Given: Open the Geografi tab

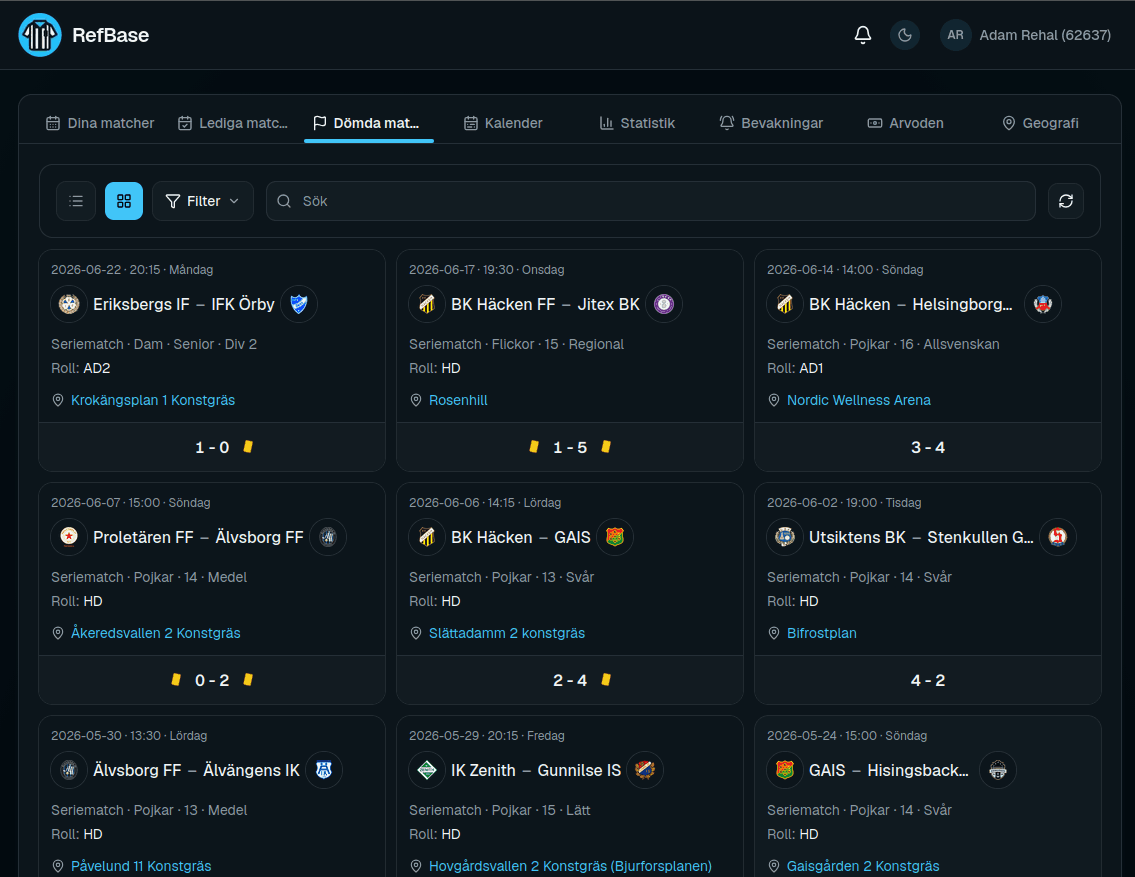Looking at the screenshot, I should point(1040,123).
